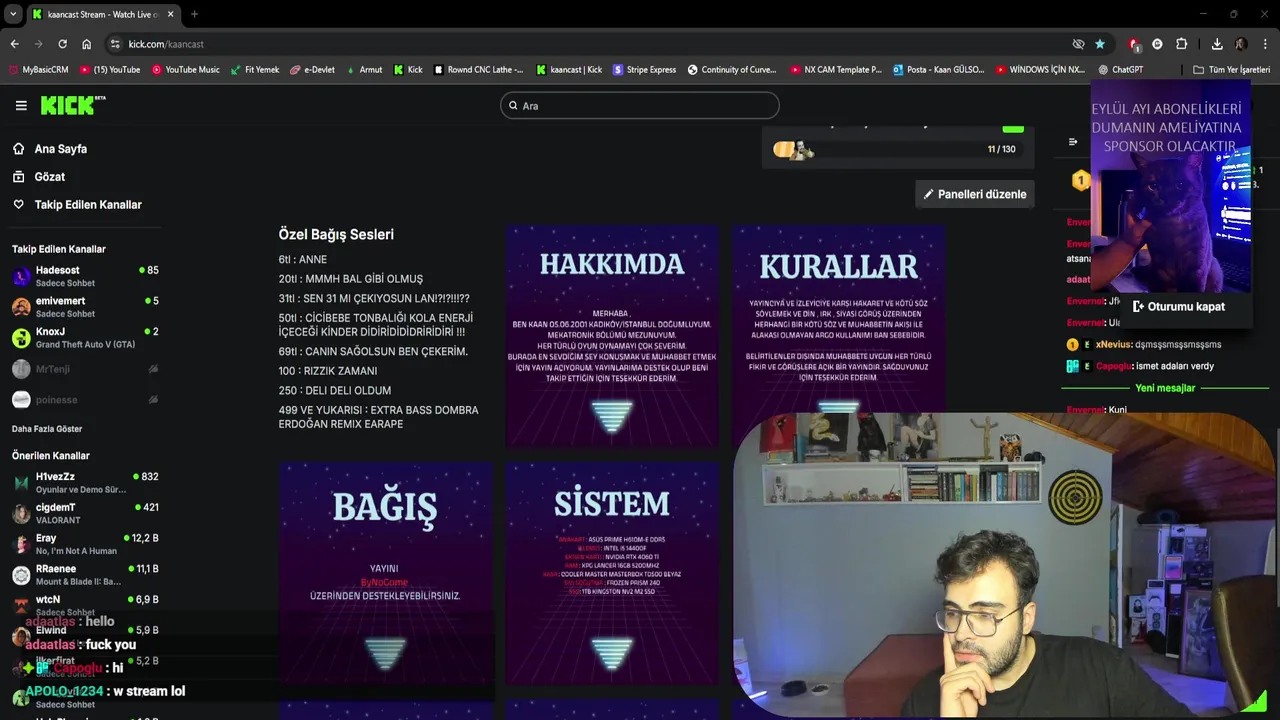This screenshot has height=720, width=1280.
Task: Open YouTube Music bookmark
Action: pyautogui.click(x=185, y=70)
